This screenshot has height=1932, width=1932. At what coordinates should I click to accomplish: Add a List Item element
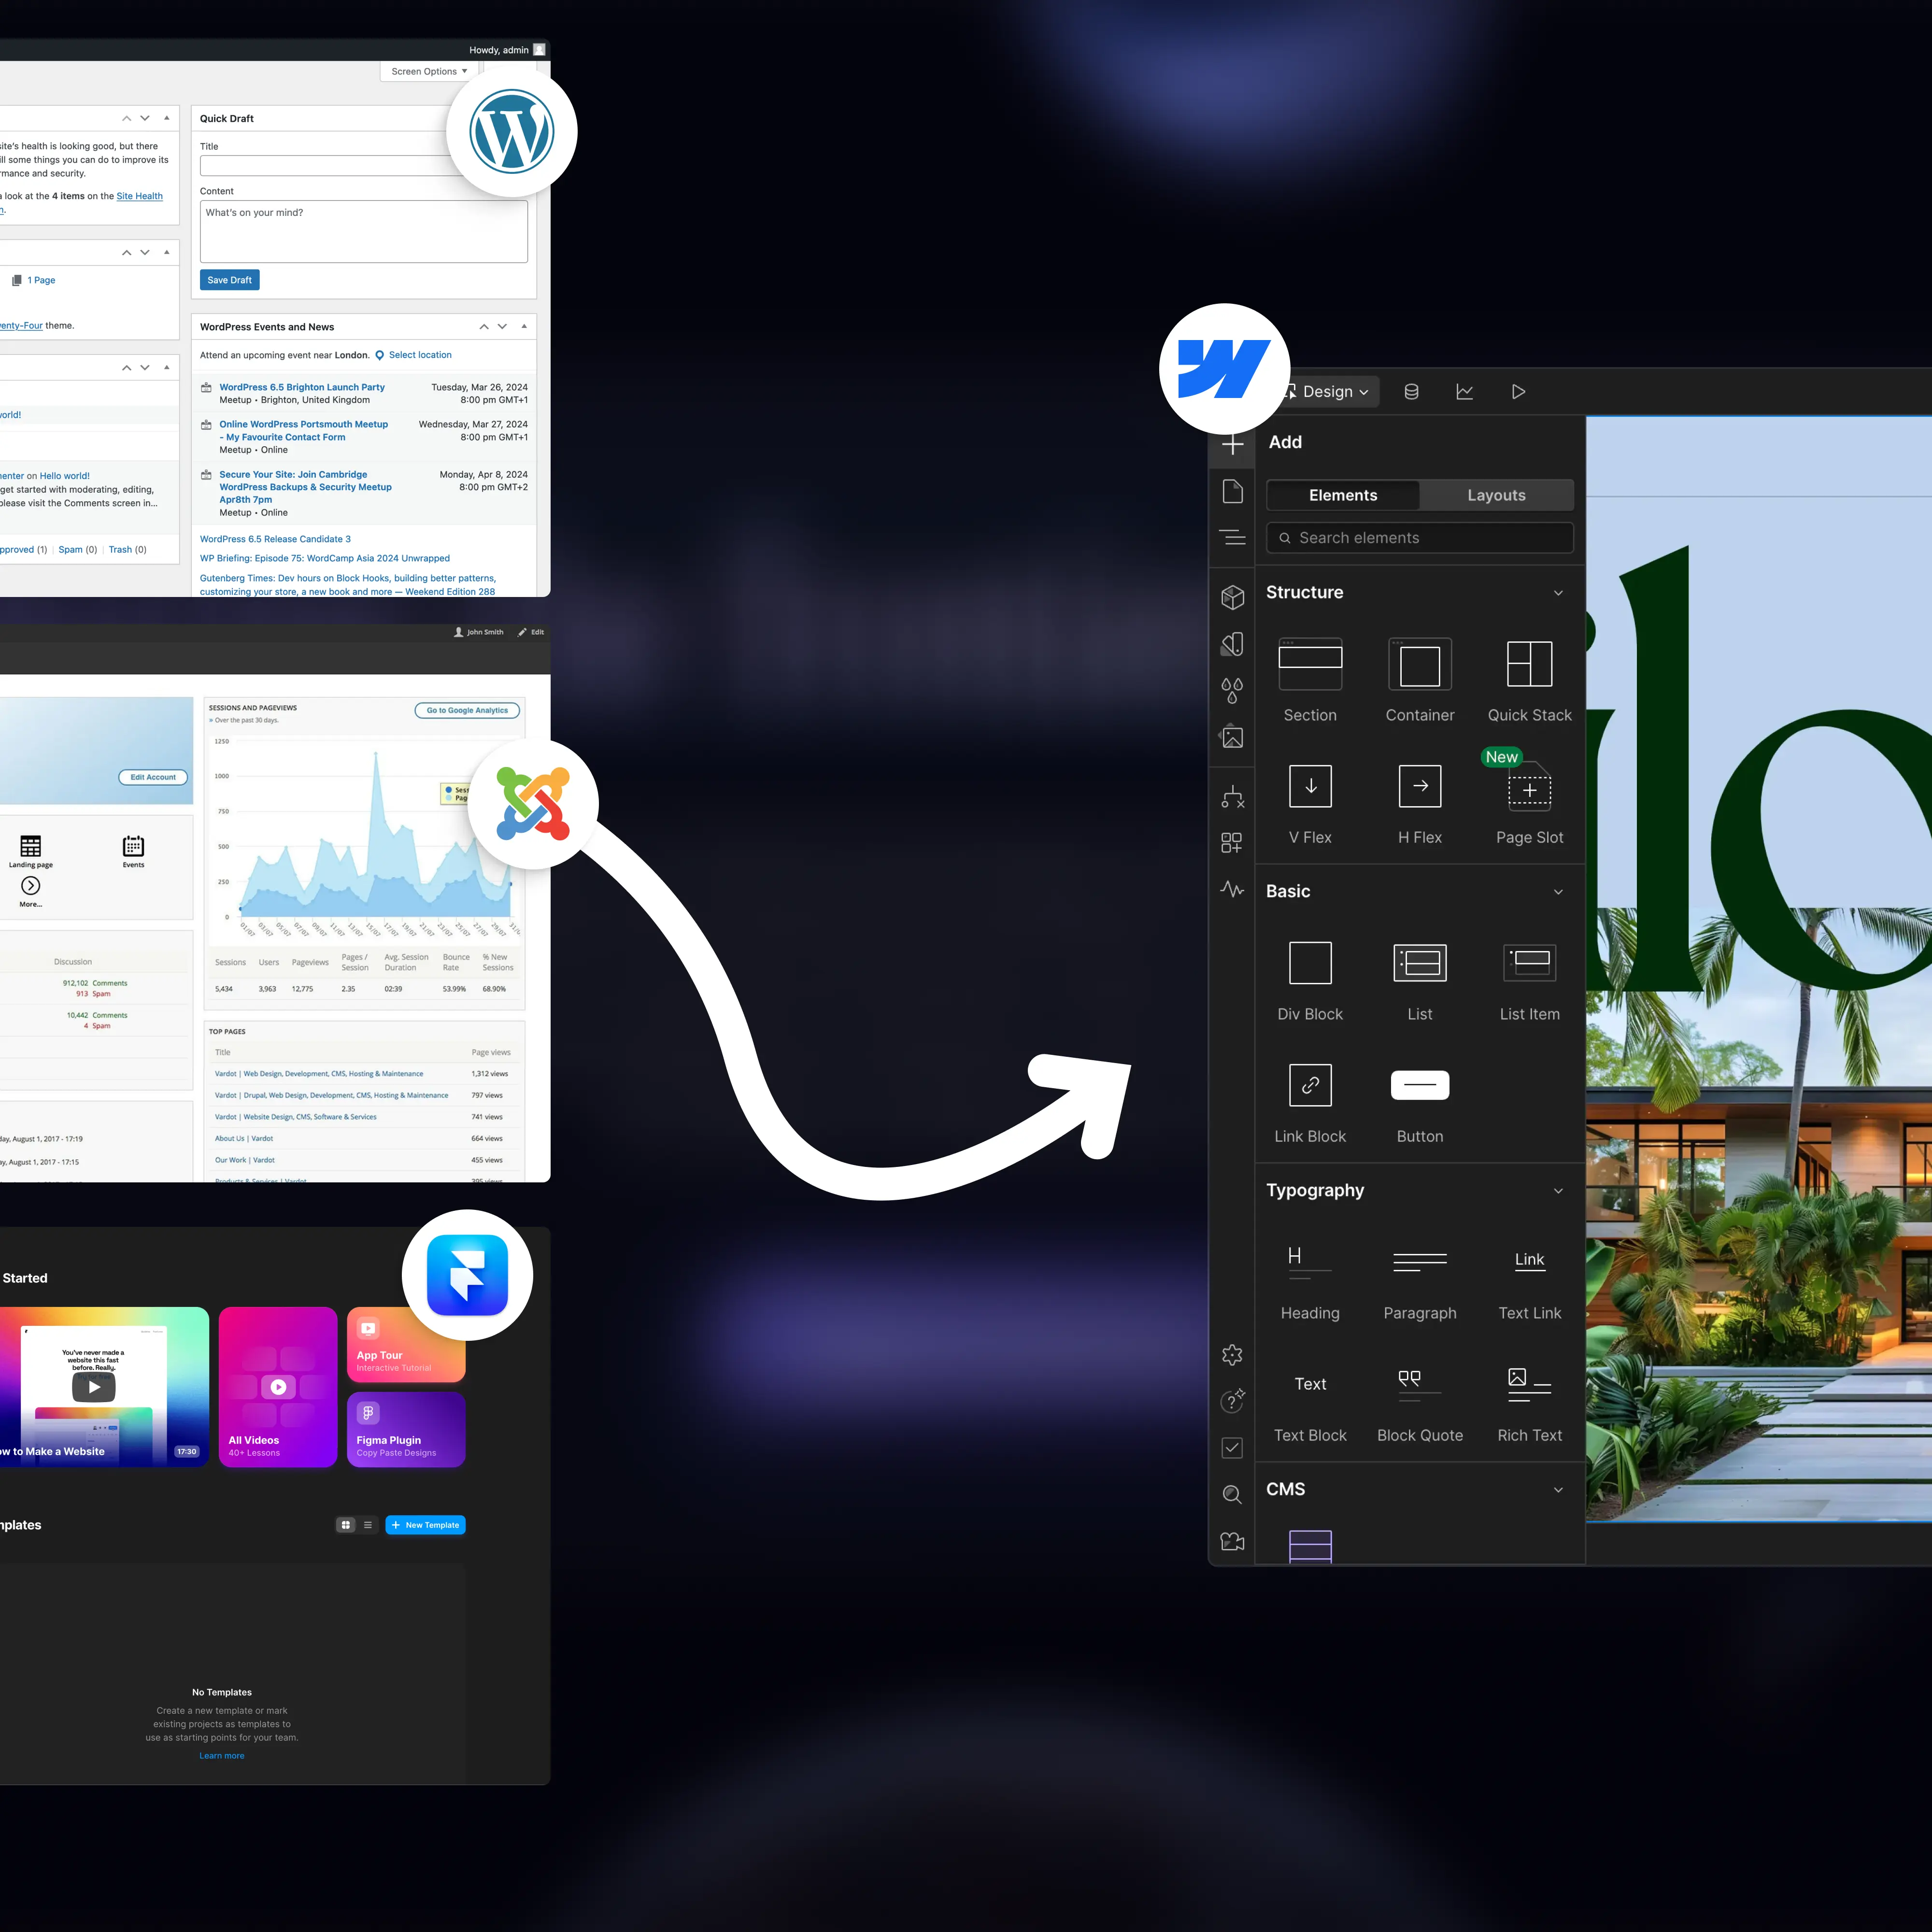tap(1529, 981)
